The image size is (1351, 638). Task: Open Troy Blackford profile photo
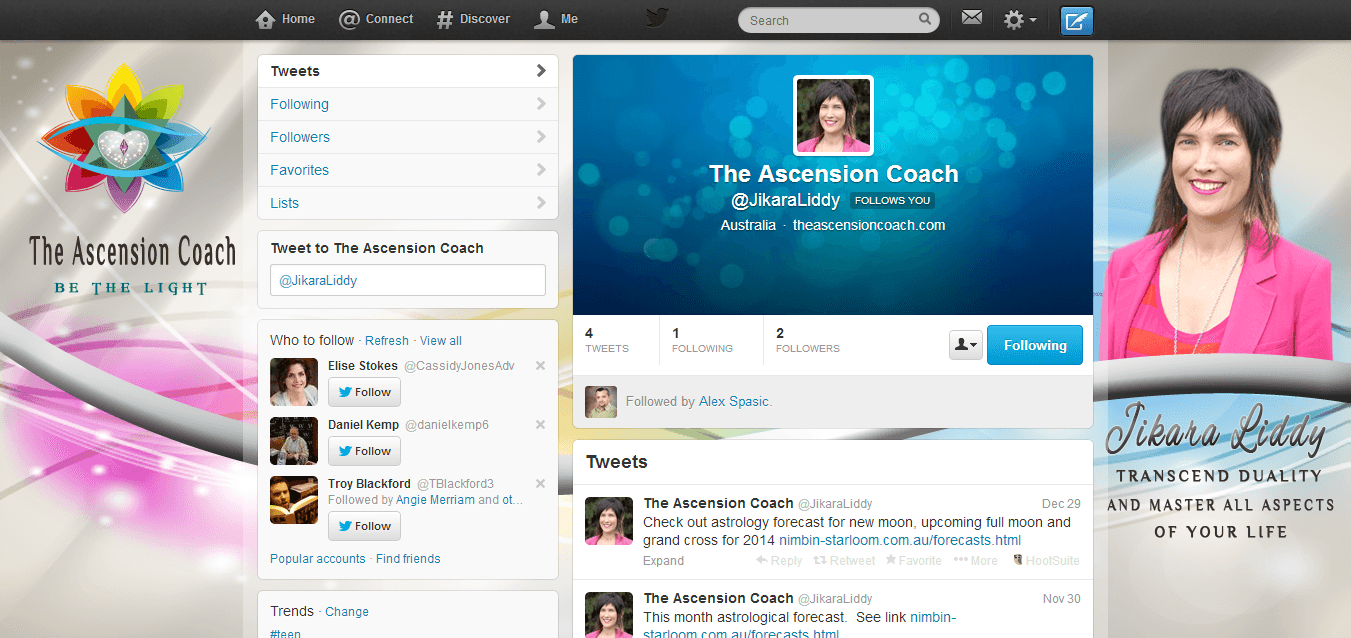[x=294, y=500]
